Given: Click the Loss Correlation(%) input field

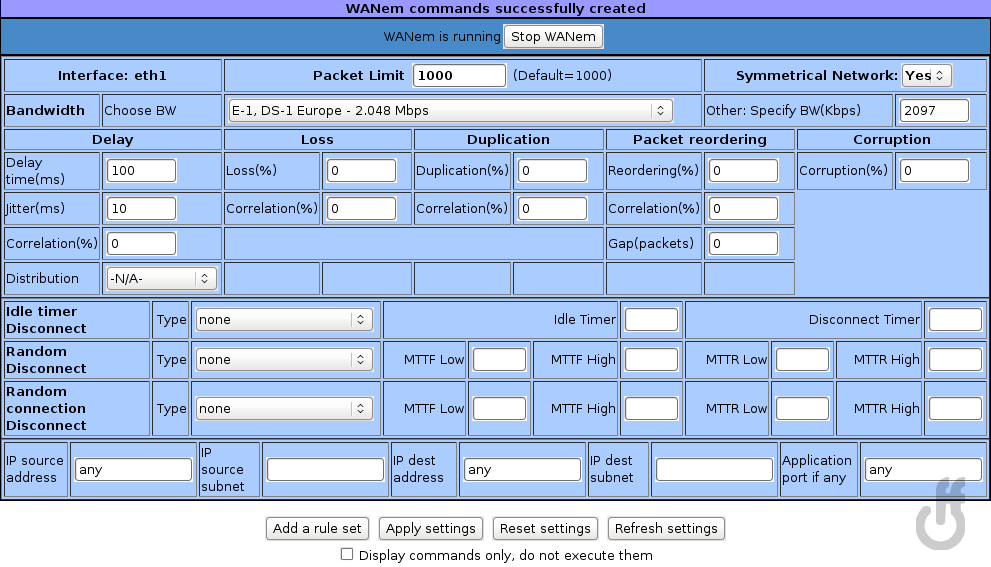Looking at the screenshot, I should pos(362,209).
